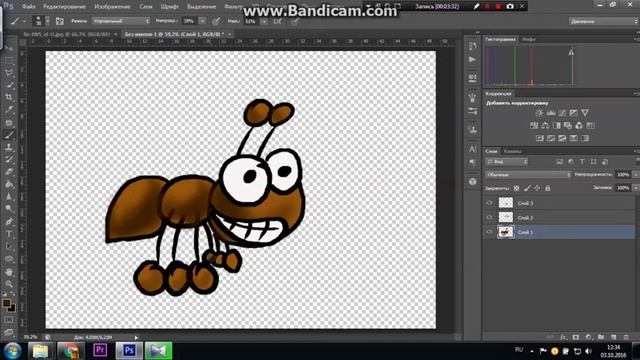Select the Hand tool
640x360 pixels.
coord(9,272)
